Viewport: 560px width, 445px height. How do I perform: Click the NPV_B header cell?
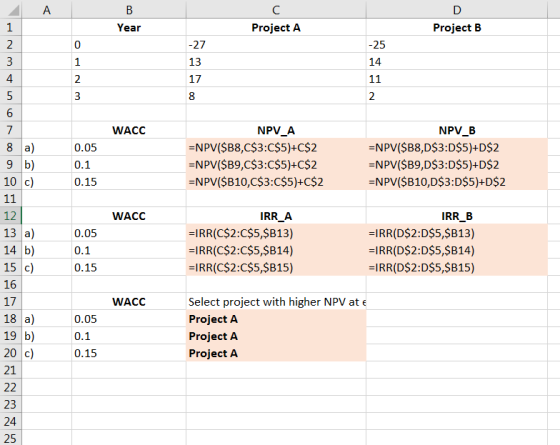(x=457, y=130)
